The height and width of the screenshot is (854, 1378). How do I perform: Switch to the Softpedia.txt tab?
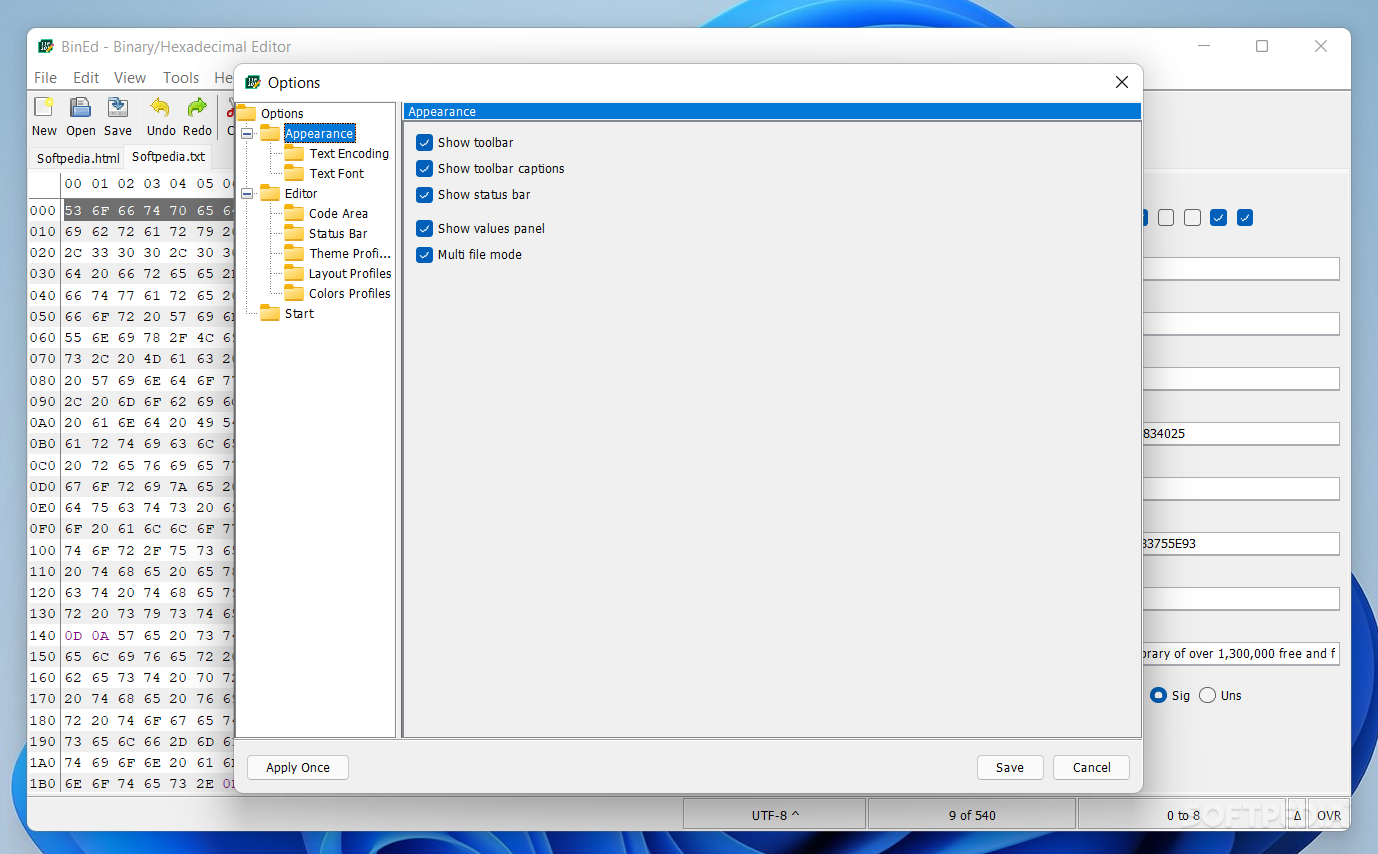coord(168,157)
